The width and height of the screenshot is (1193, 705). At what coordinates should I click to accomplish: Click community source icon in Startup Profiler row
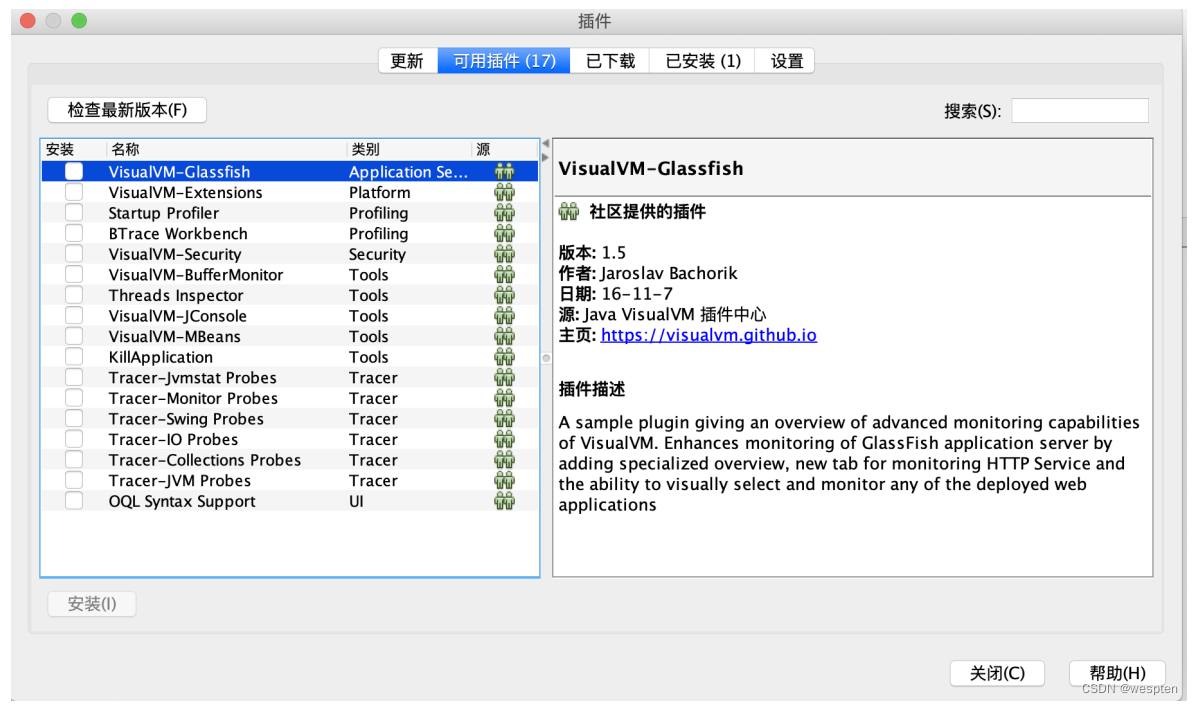[x=504, y=212]
